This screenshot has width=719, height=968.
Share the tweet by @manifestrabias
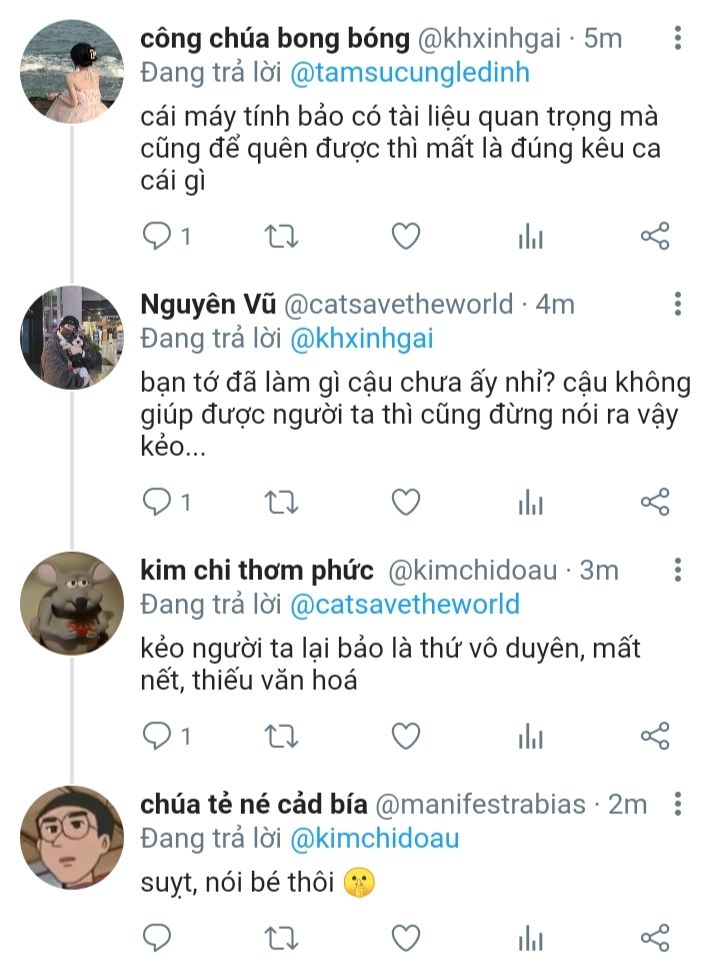tap(654, 937)
